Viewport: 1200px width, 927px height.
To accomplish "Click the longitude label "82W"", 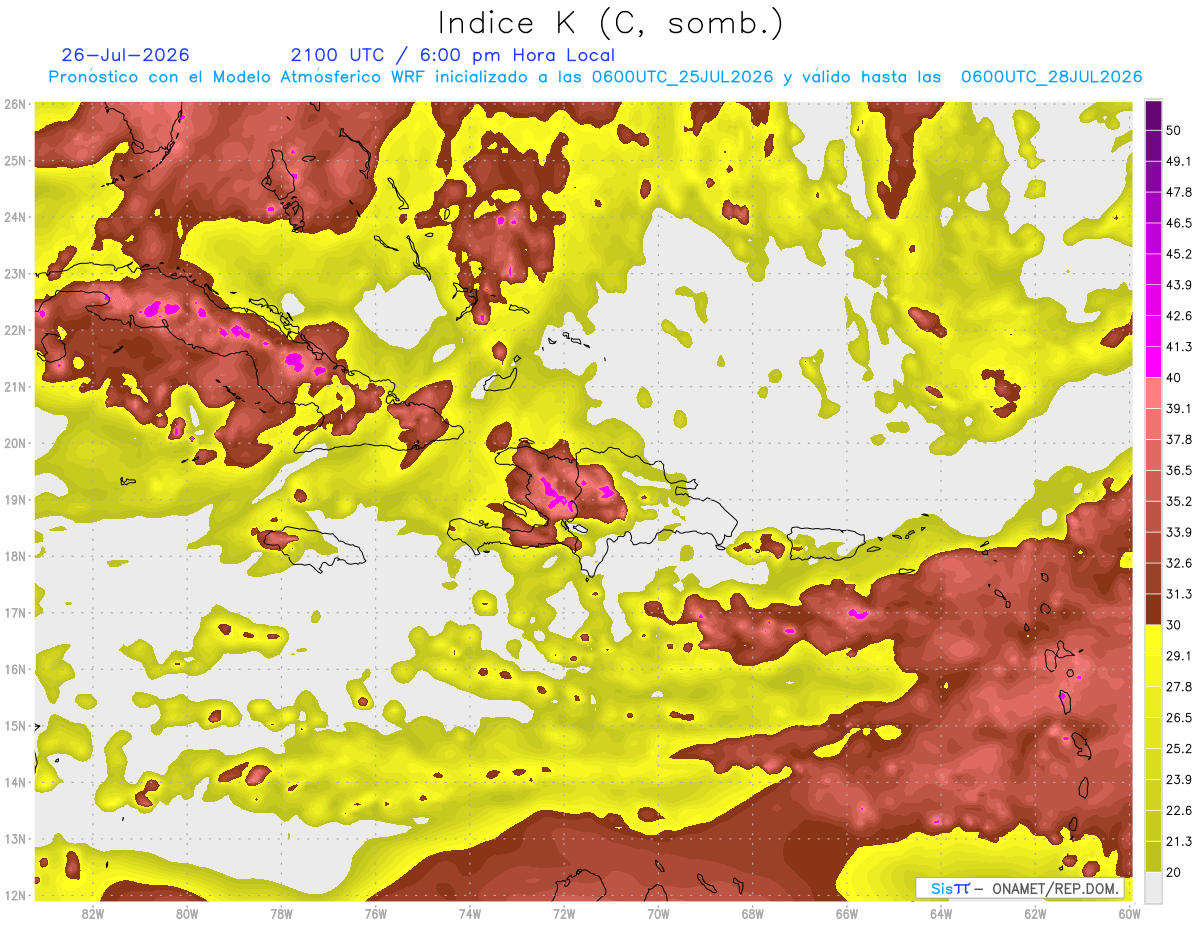I will 92,914.
